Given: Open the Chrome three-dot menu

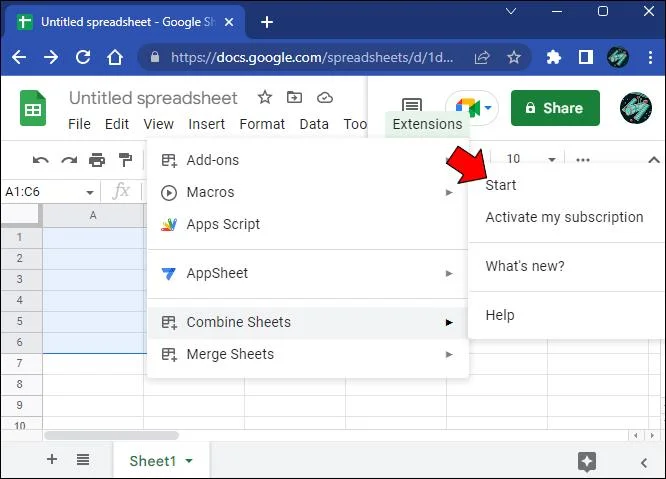Looking at the screenshot, I should (x=650, y=57).
